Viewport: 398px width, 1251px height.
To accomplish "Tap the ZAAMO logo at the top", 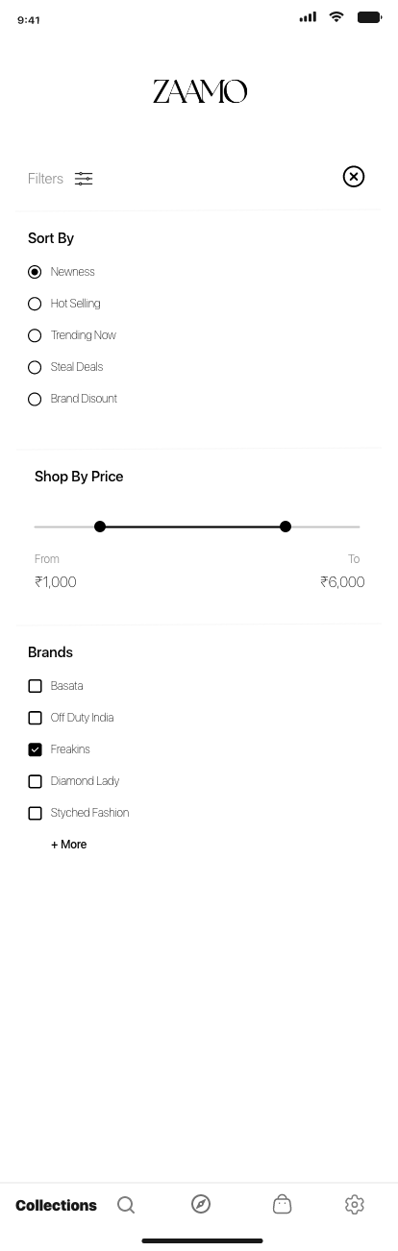I will 200,92.
